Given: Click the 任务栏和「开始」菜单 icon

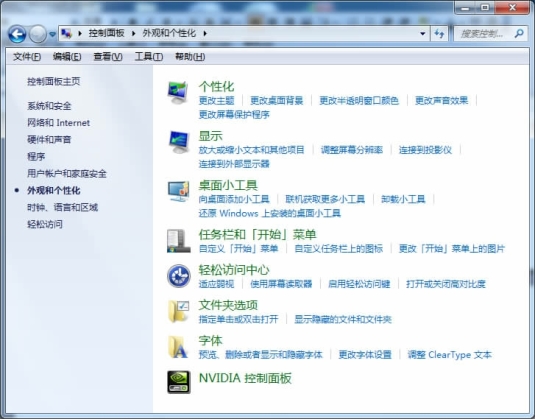Looking at the screenshot, I should click(x=178, y=241).
